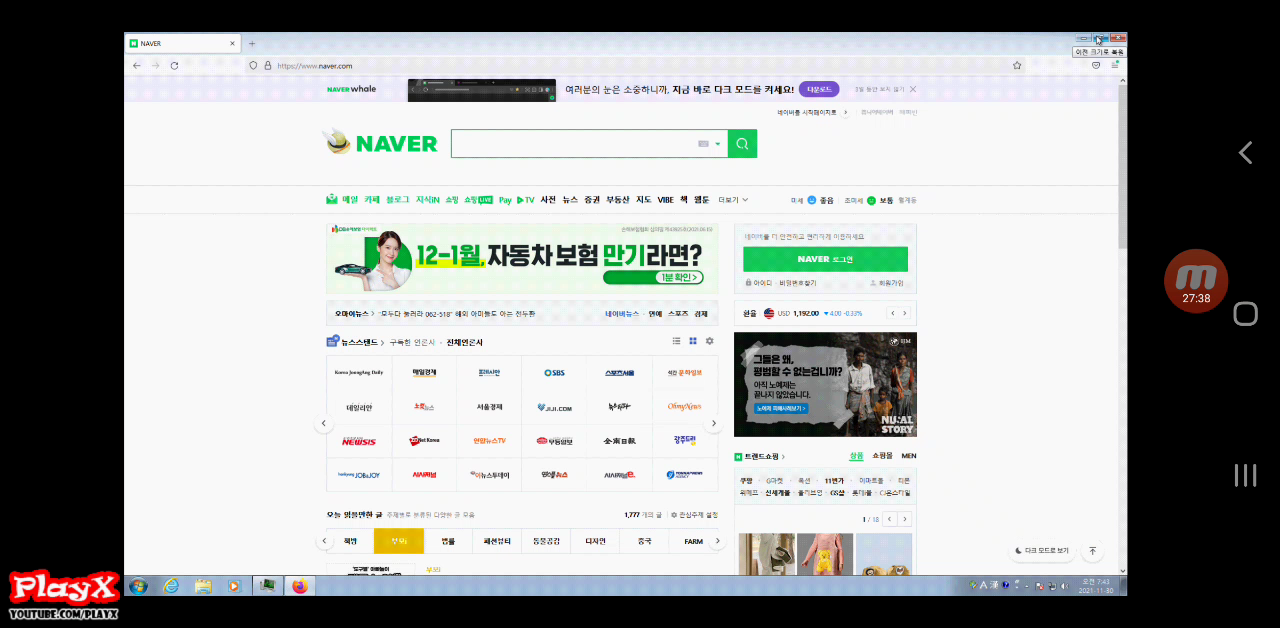Expand the 더보기 dropdown
The width and height of the screenshot is (1280, 628).
(733, 200)
